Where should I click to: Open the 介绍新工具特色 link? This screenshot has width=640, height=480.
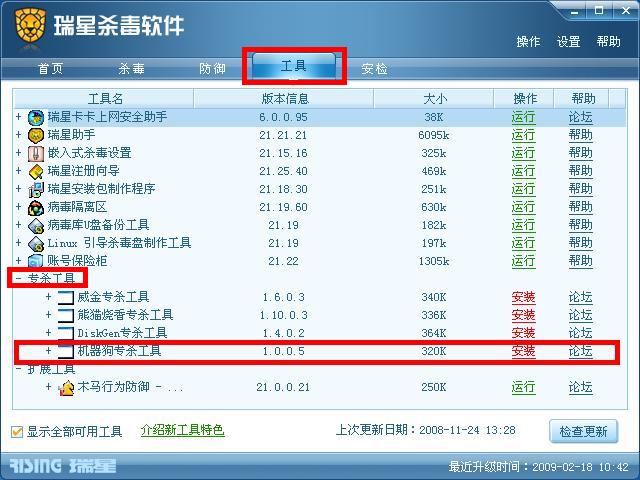[x=182, y=430]
